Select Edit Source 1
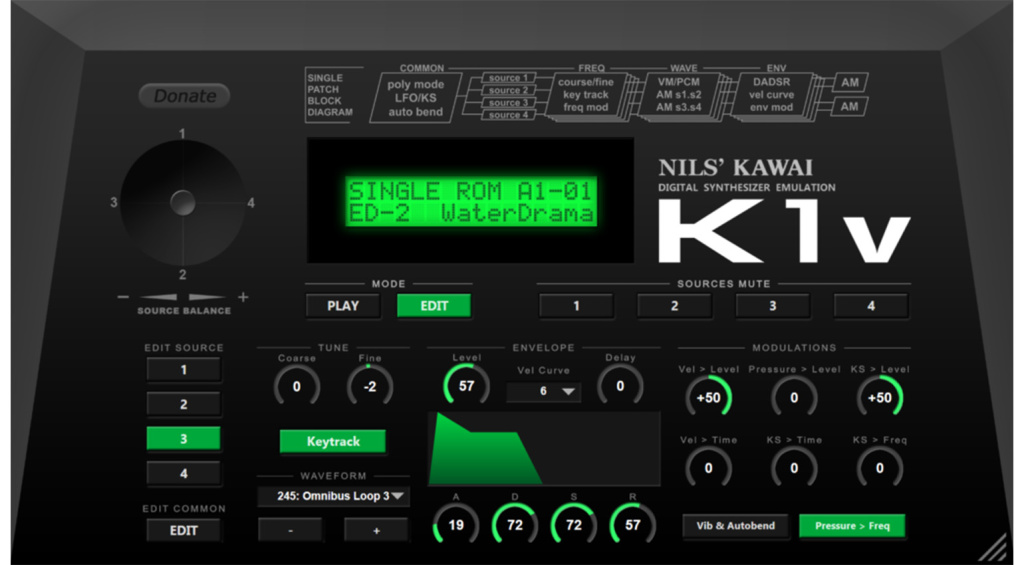1024x565 pixels. (184, 370)
